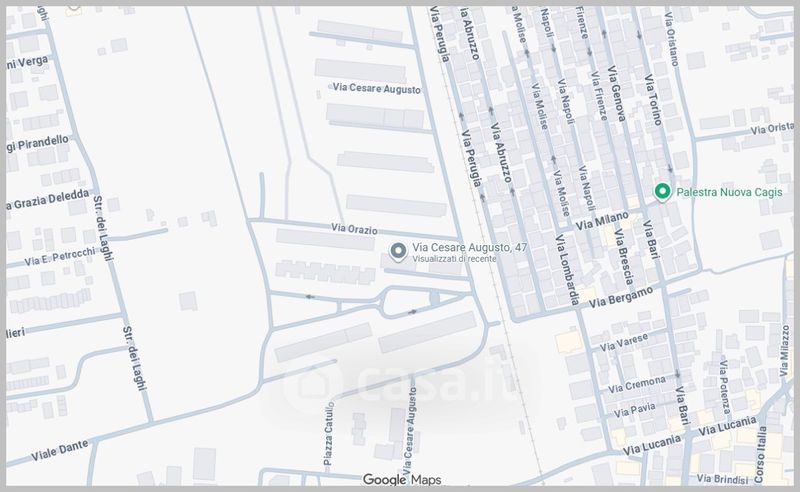Click the Visualizzati di recente text
The height and width of the screenshot is (492, 800).
[453, 259]
